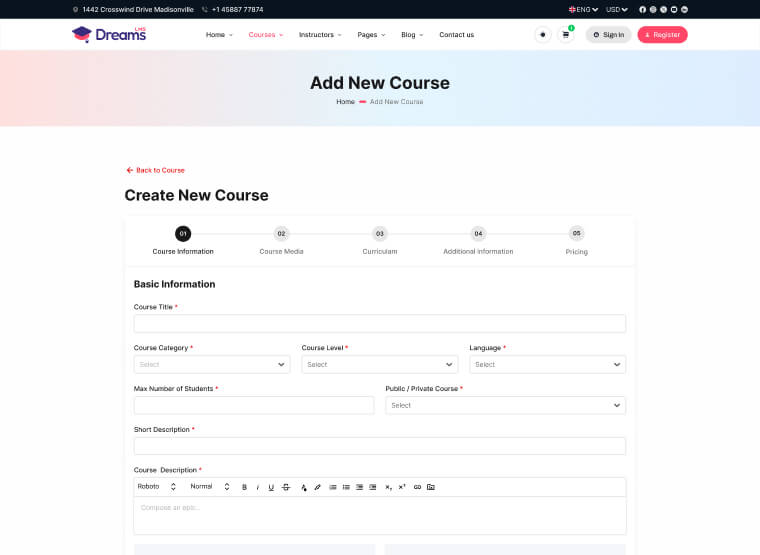Insert an image via the editor toolbar
The width and height of the screenshot is (760, 555).
[x=431, y=487]
